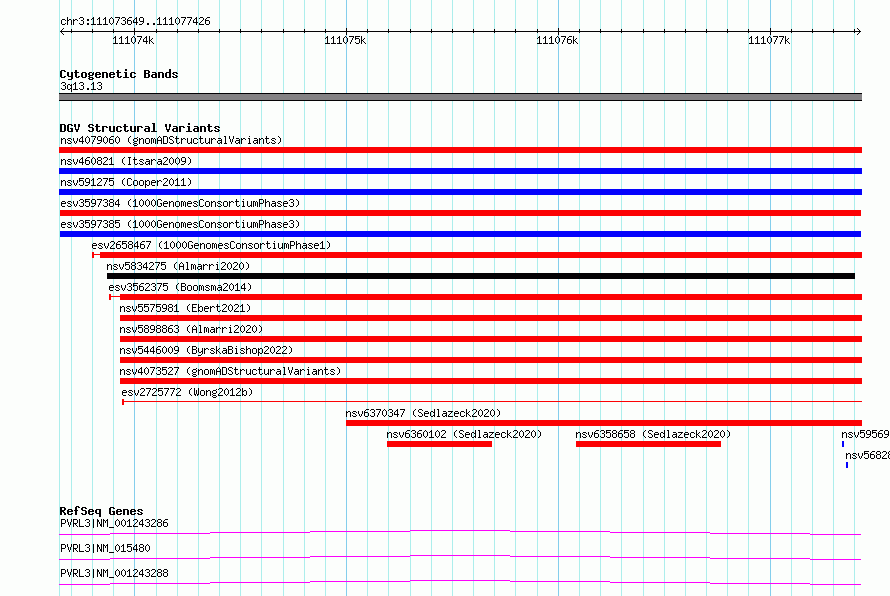This screenshot has height=596, width=890.
Task: Click the truncated nsv59569 label at right edge
Action: [865, 434]
